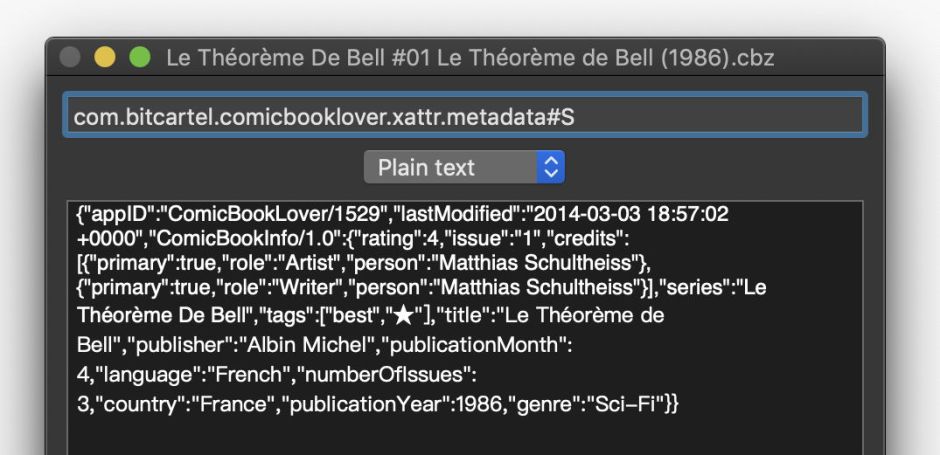Open the Plain text format dropdown
This screenshot has width=940, height=455.
[464, 167]
